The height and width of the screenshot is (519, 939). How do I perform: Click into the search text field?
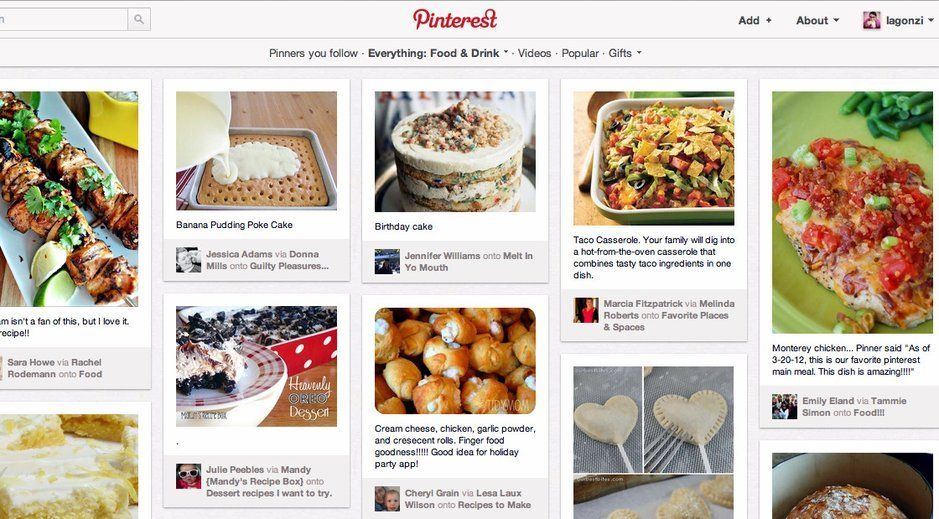pyautogui.click(x=63, y=19)
